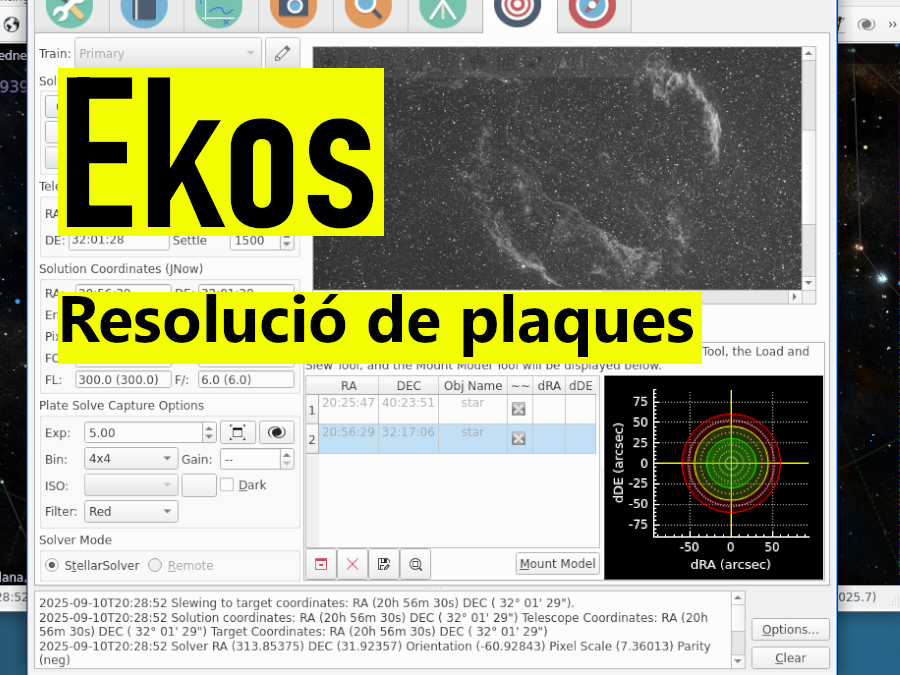Select mount model row 2 RA 20:56:29
This screenshot has width=900, height=675.
pyautogui.click(x=348, y=439)
